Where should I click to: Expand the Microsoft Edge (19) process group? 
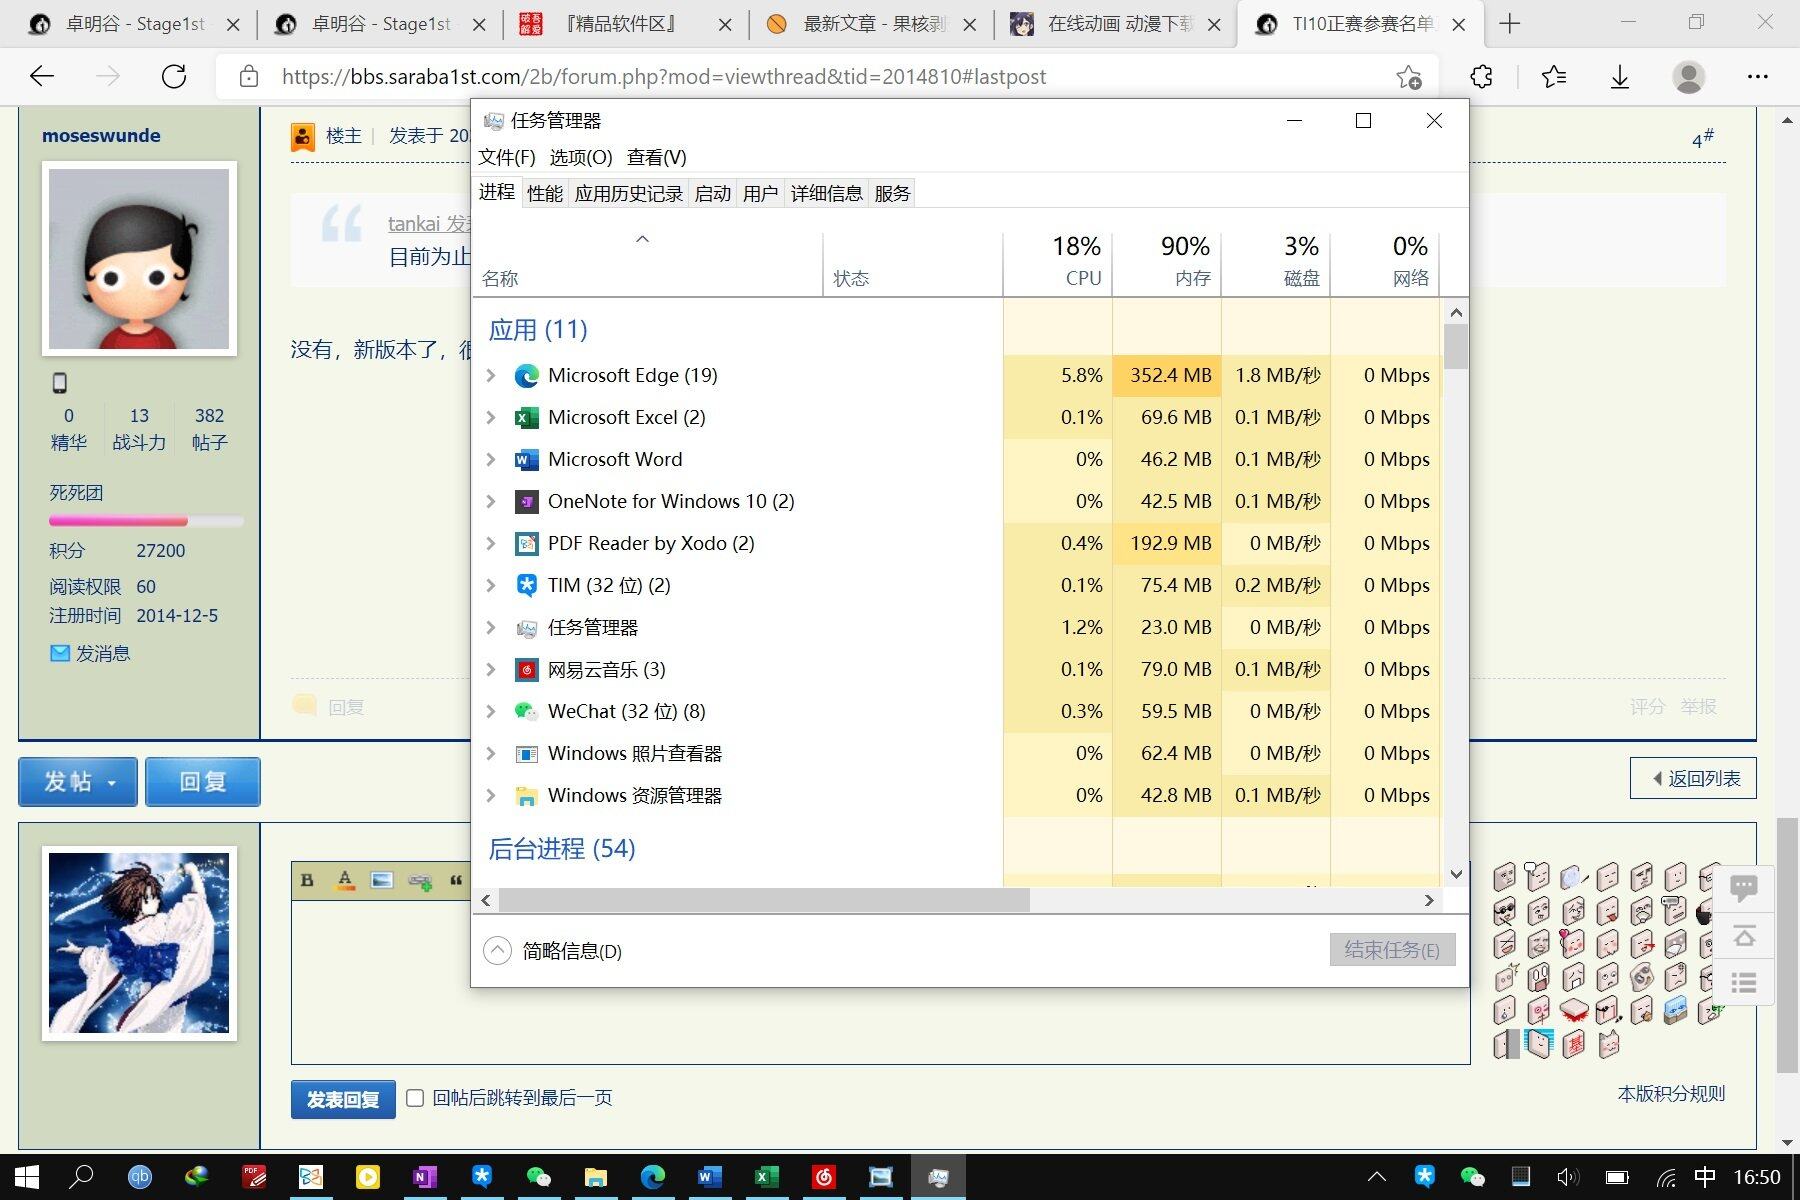tap(491, 376)
